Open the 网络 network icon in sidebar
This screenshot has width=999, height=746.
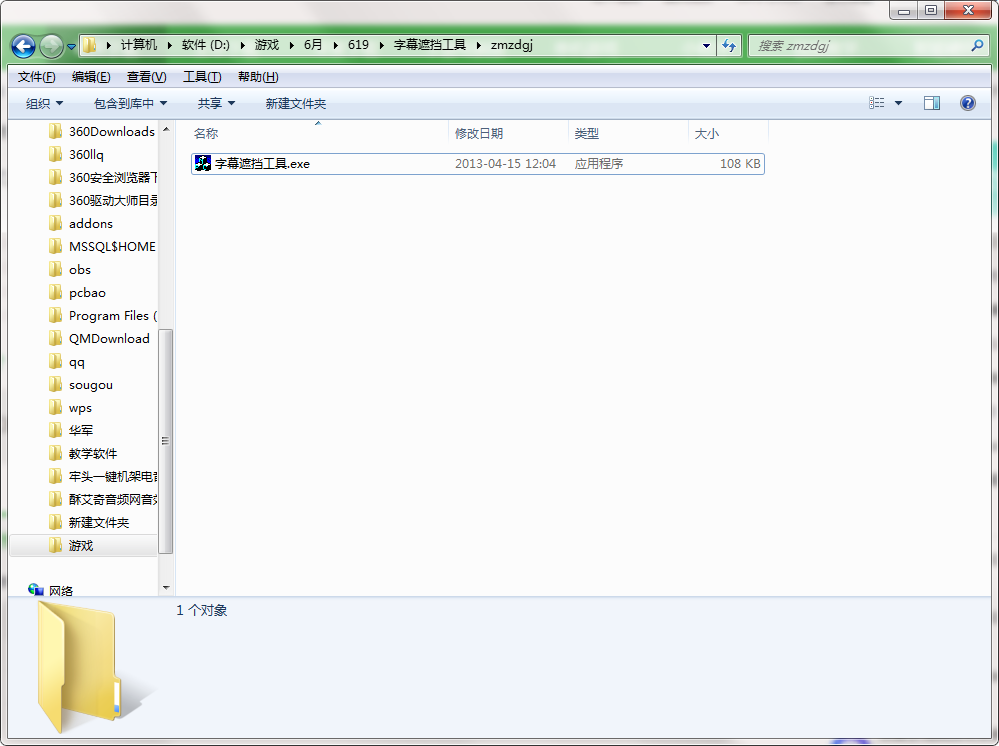(x=36, y=590)
